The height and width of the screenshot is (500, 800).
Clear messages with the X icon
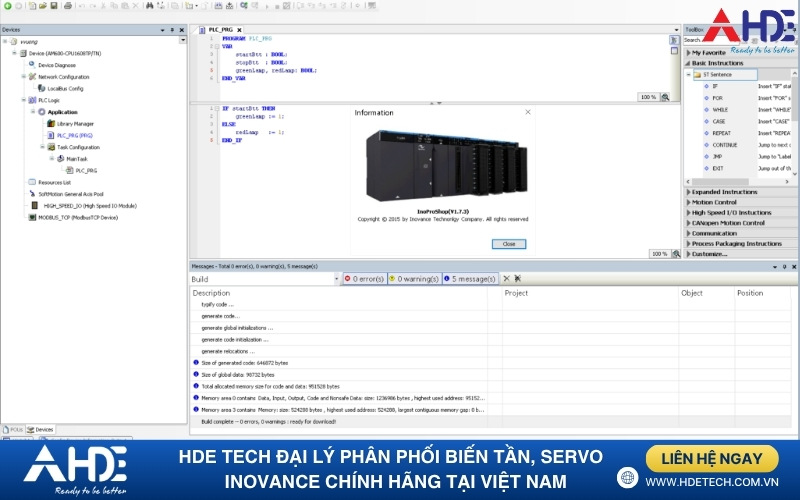[506, 279]
